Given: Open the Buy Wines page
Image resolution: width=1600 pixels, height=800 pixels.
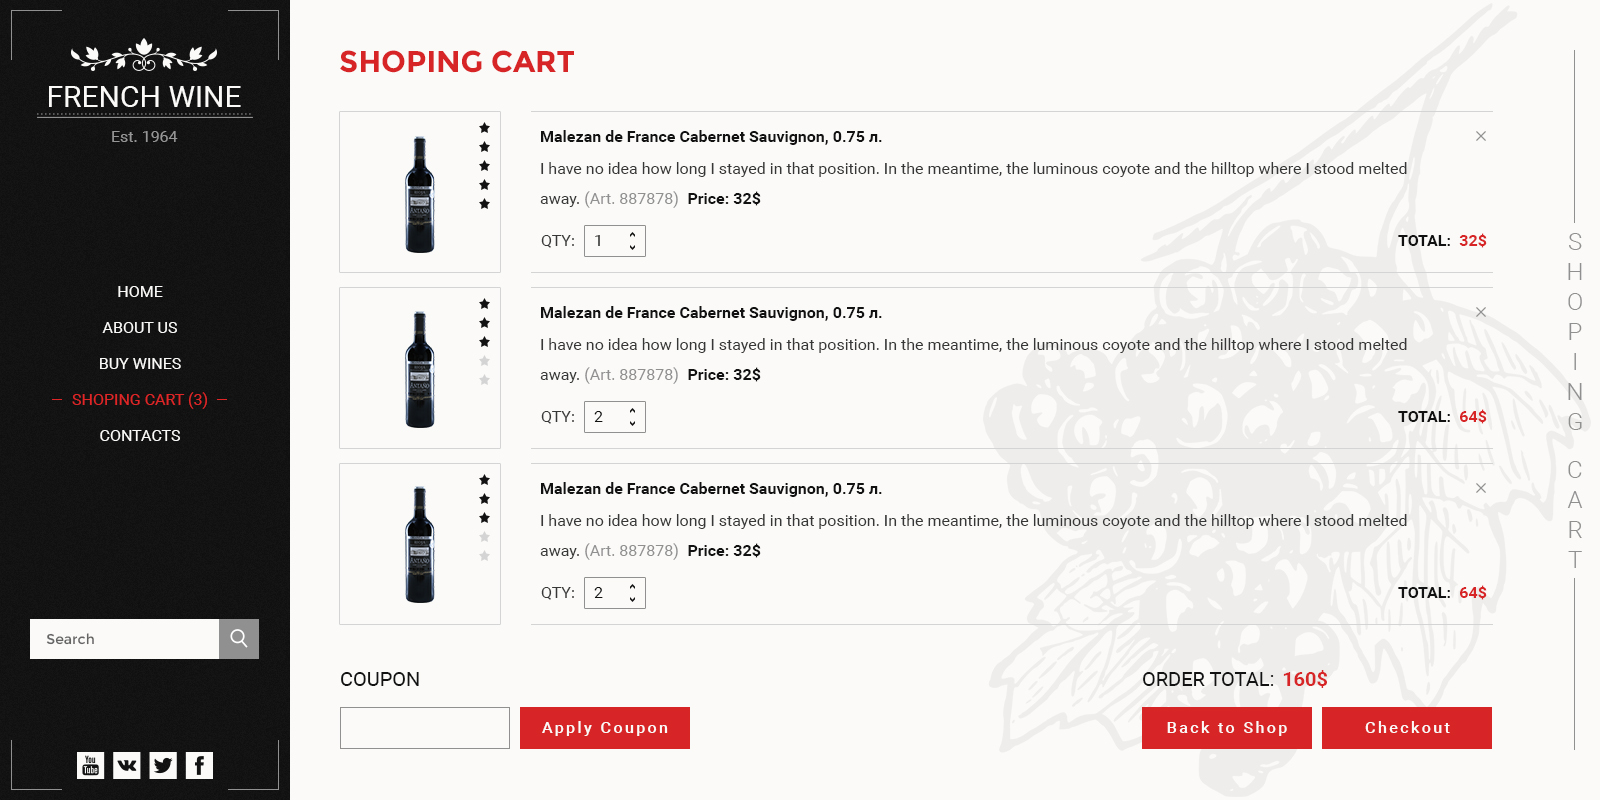Looking at the screenshot, I should [x=140, y=364].
